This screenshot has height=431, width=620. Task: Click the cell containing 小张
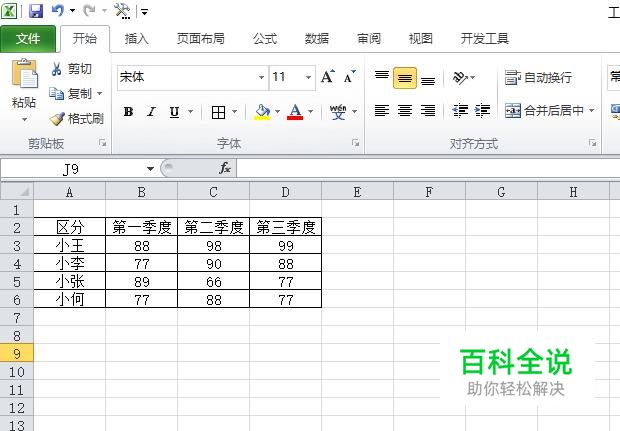pyautogui.click(x=70, y=282)
